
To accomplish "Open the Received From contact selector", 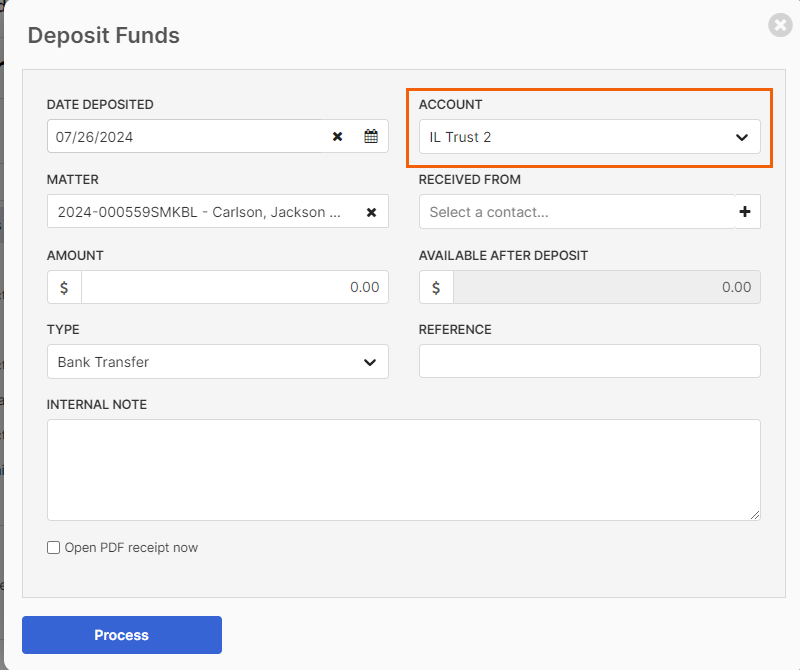I will (x=577, y=211).
